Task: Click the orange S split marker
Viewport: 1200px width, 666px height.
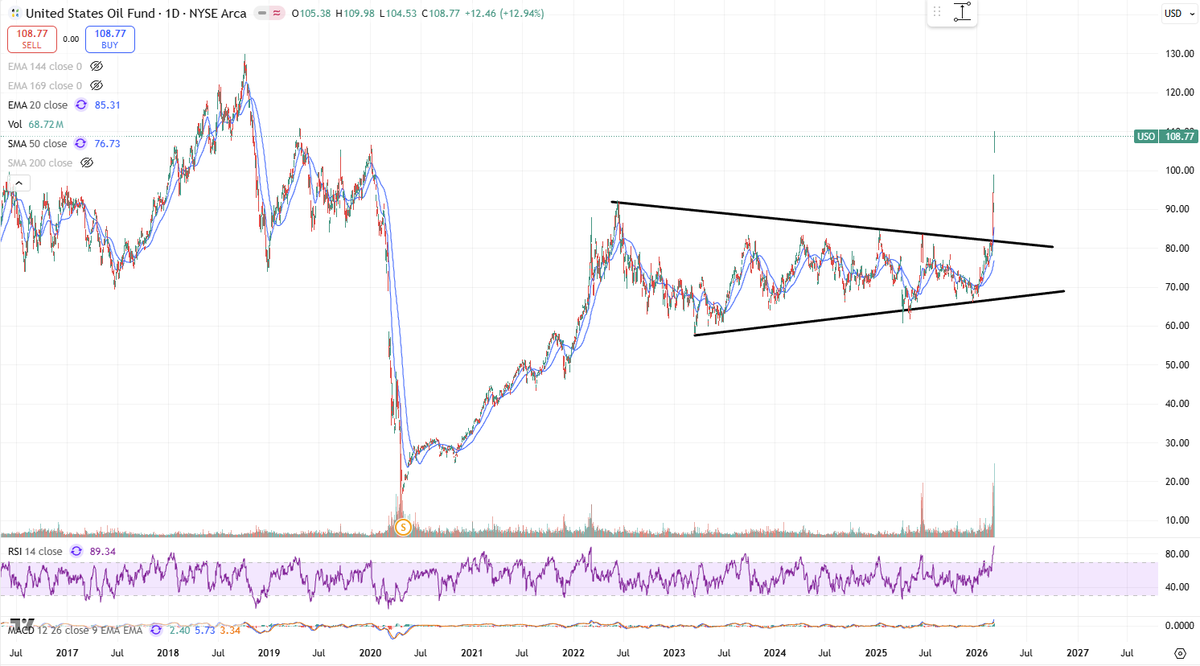Action: click(x=403, y=527)
